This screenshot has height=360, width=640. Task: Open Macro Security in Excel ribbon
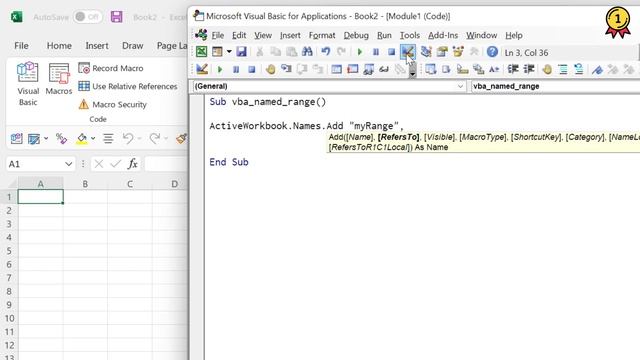point(112,104)
